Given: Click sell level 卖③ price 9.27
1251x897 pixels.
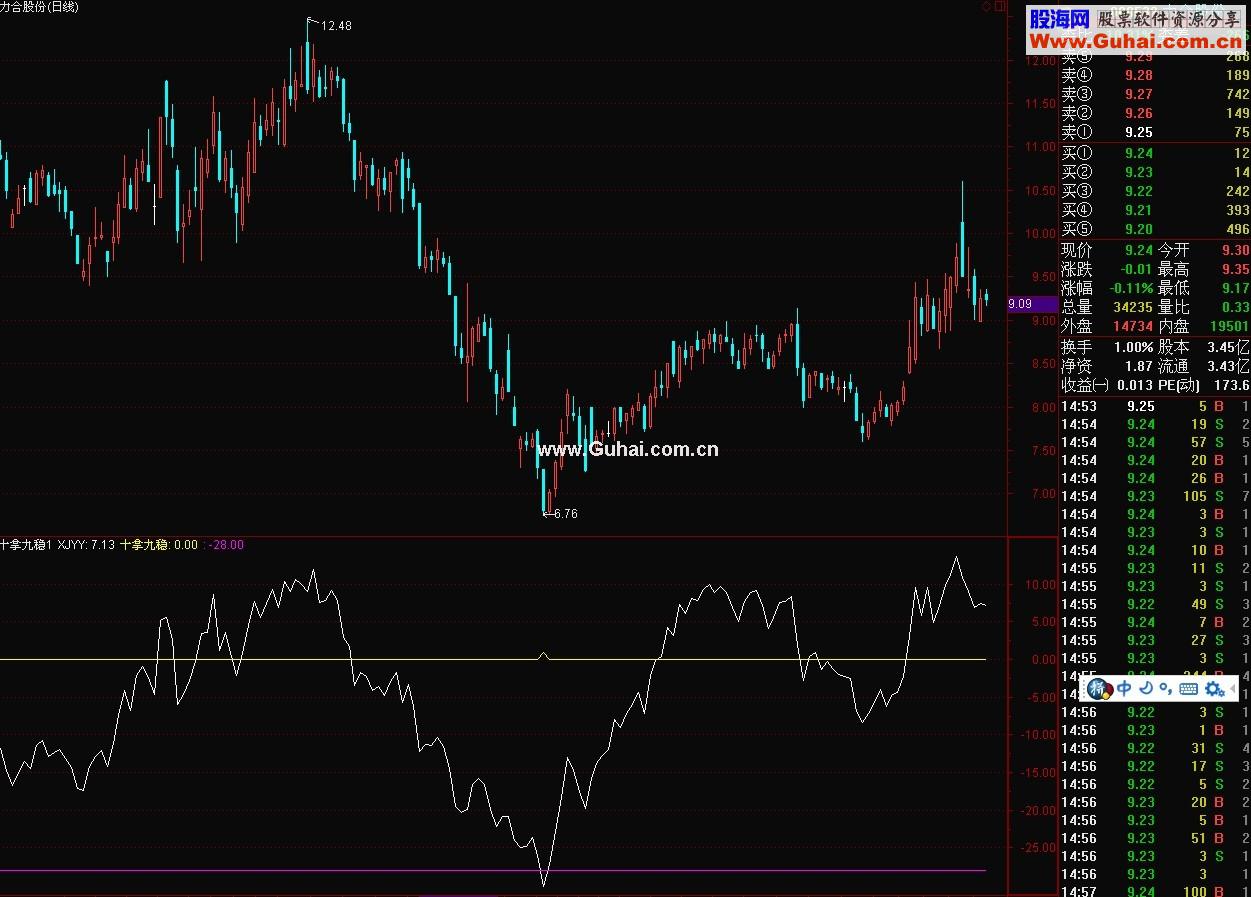Looking at the screenshot, I should (x=1138, y=94).
